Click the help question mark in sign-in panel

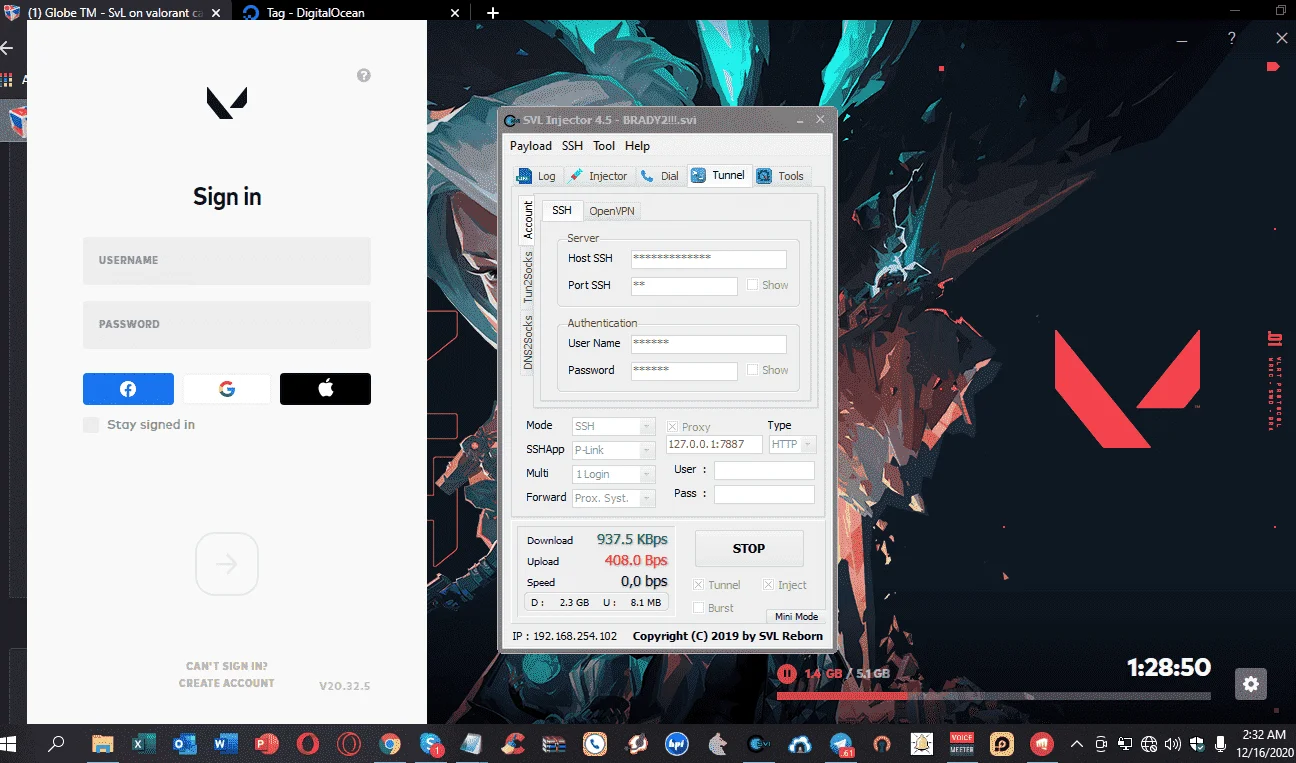pyautogui.click(x=364, y=75)
